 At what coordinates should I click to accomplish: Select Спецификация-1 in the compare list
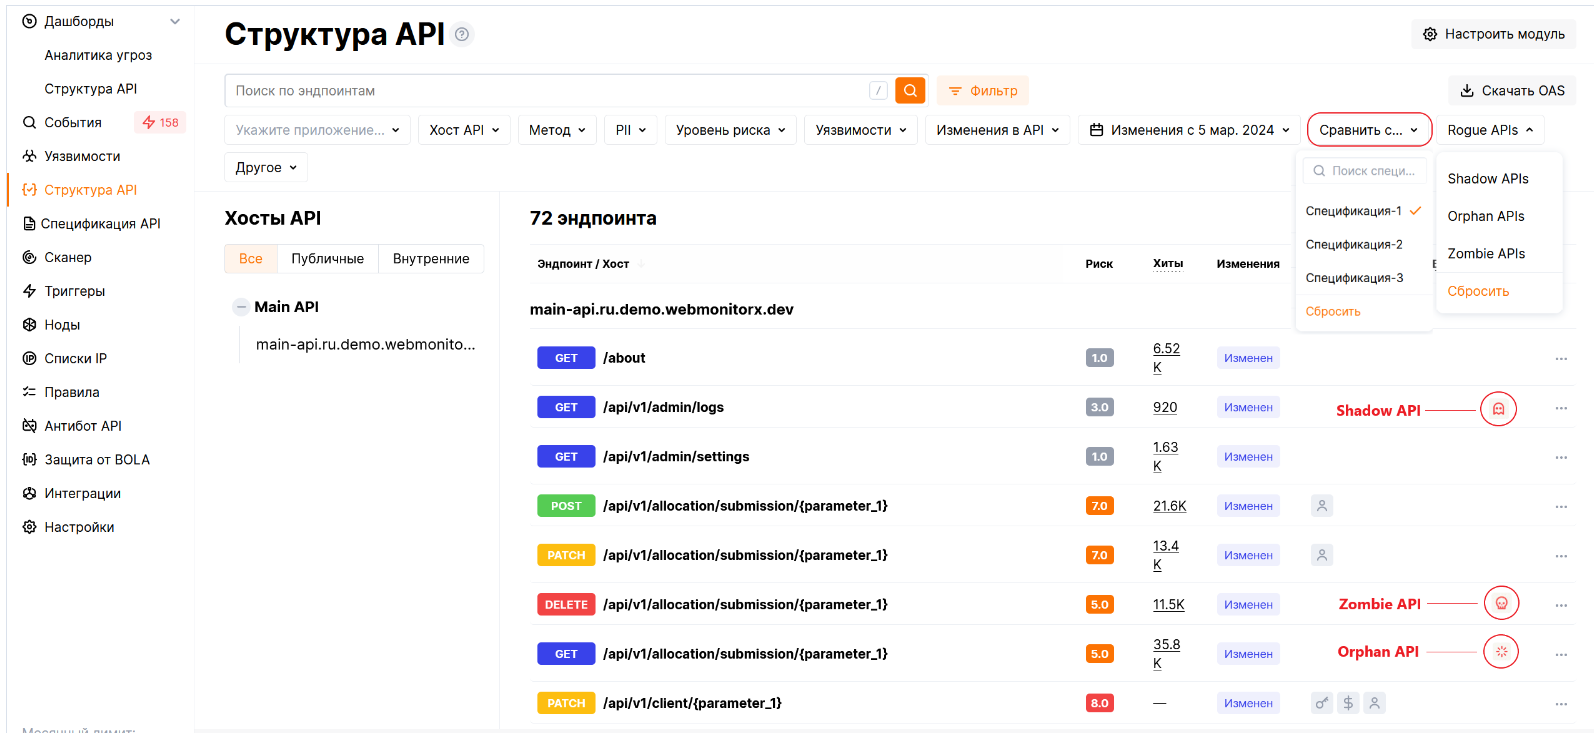coord(1363,211)
